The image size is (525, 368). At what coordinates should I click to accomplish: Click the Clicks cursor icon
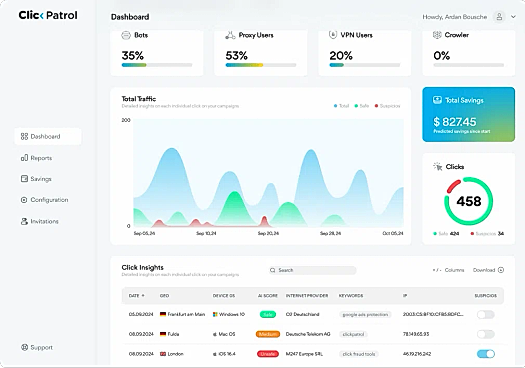[x=438, y=166]
